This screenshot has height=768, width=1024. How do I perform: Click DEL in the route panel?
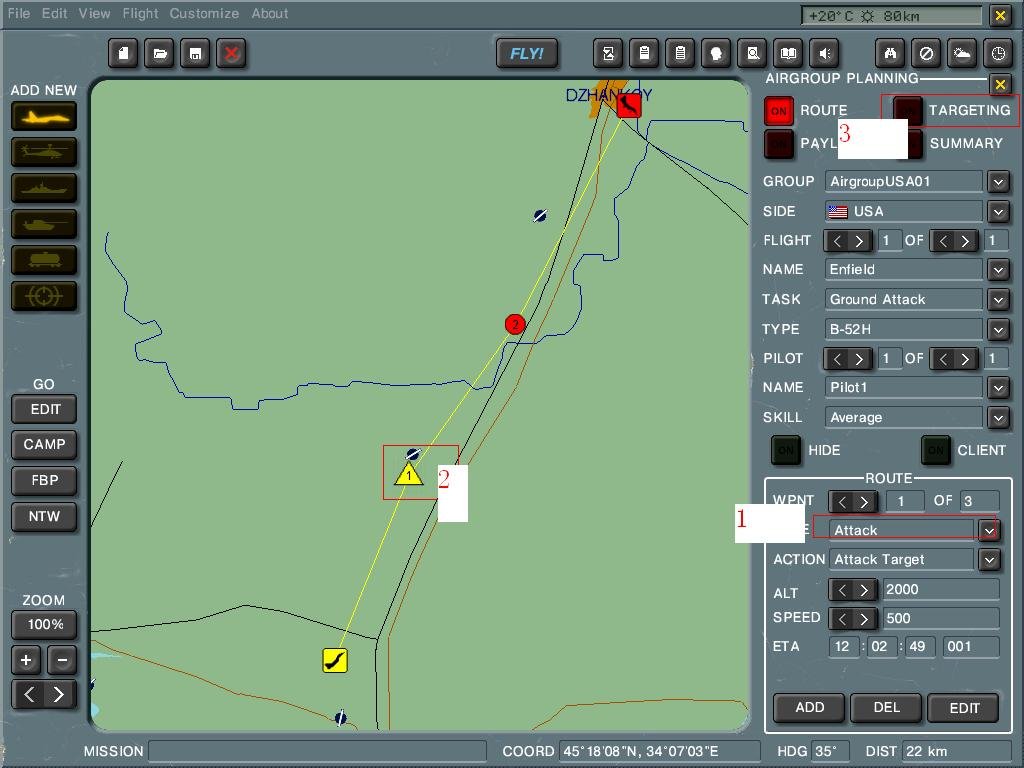coord(886,708)
